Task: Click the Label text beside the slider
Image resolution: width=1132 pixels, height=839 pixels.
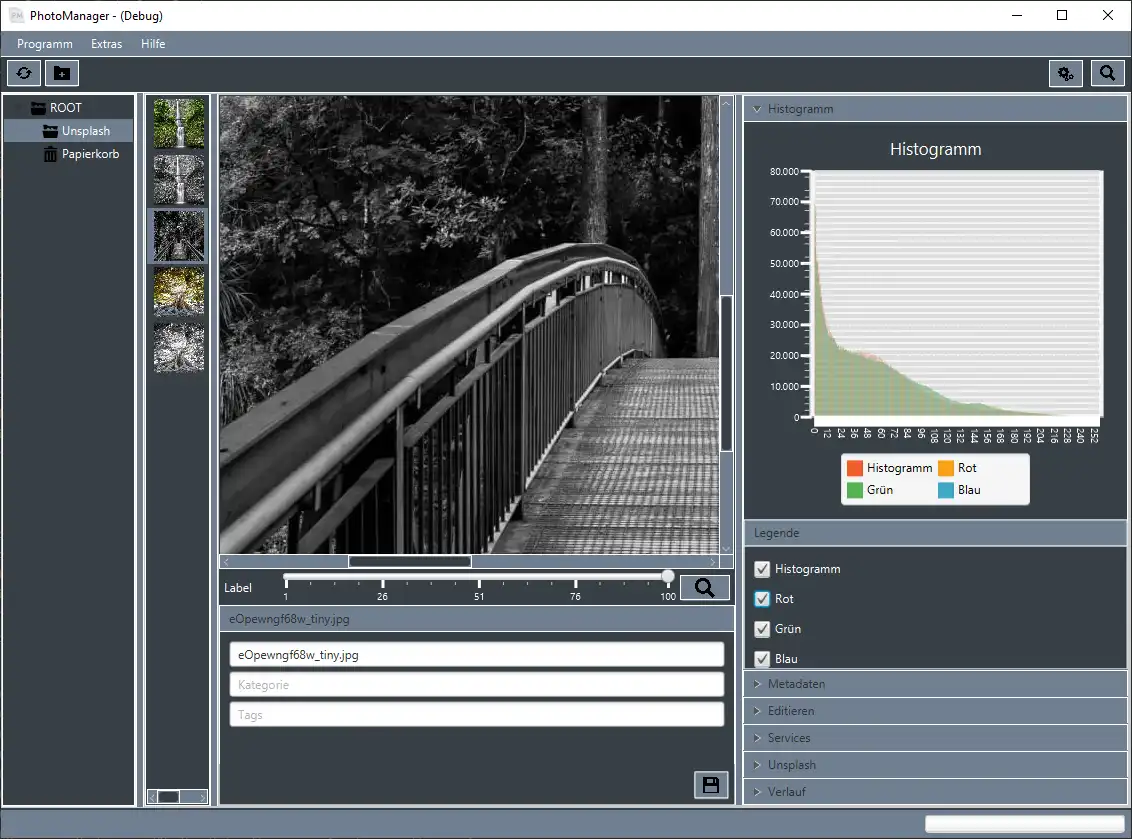Action: pos(238,588)
